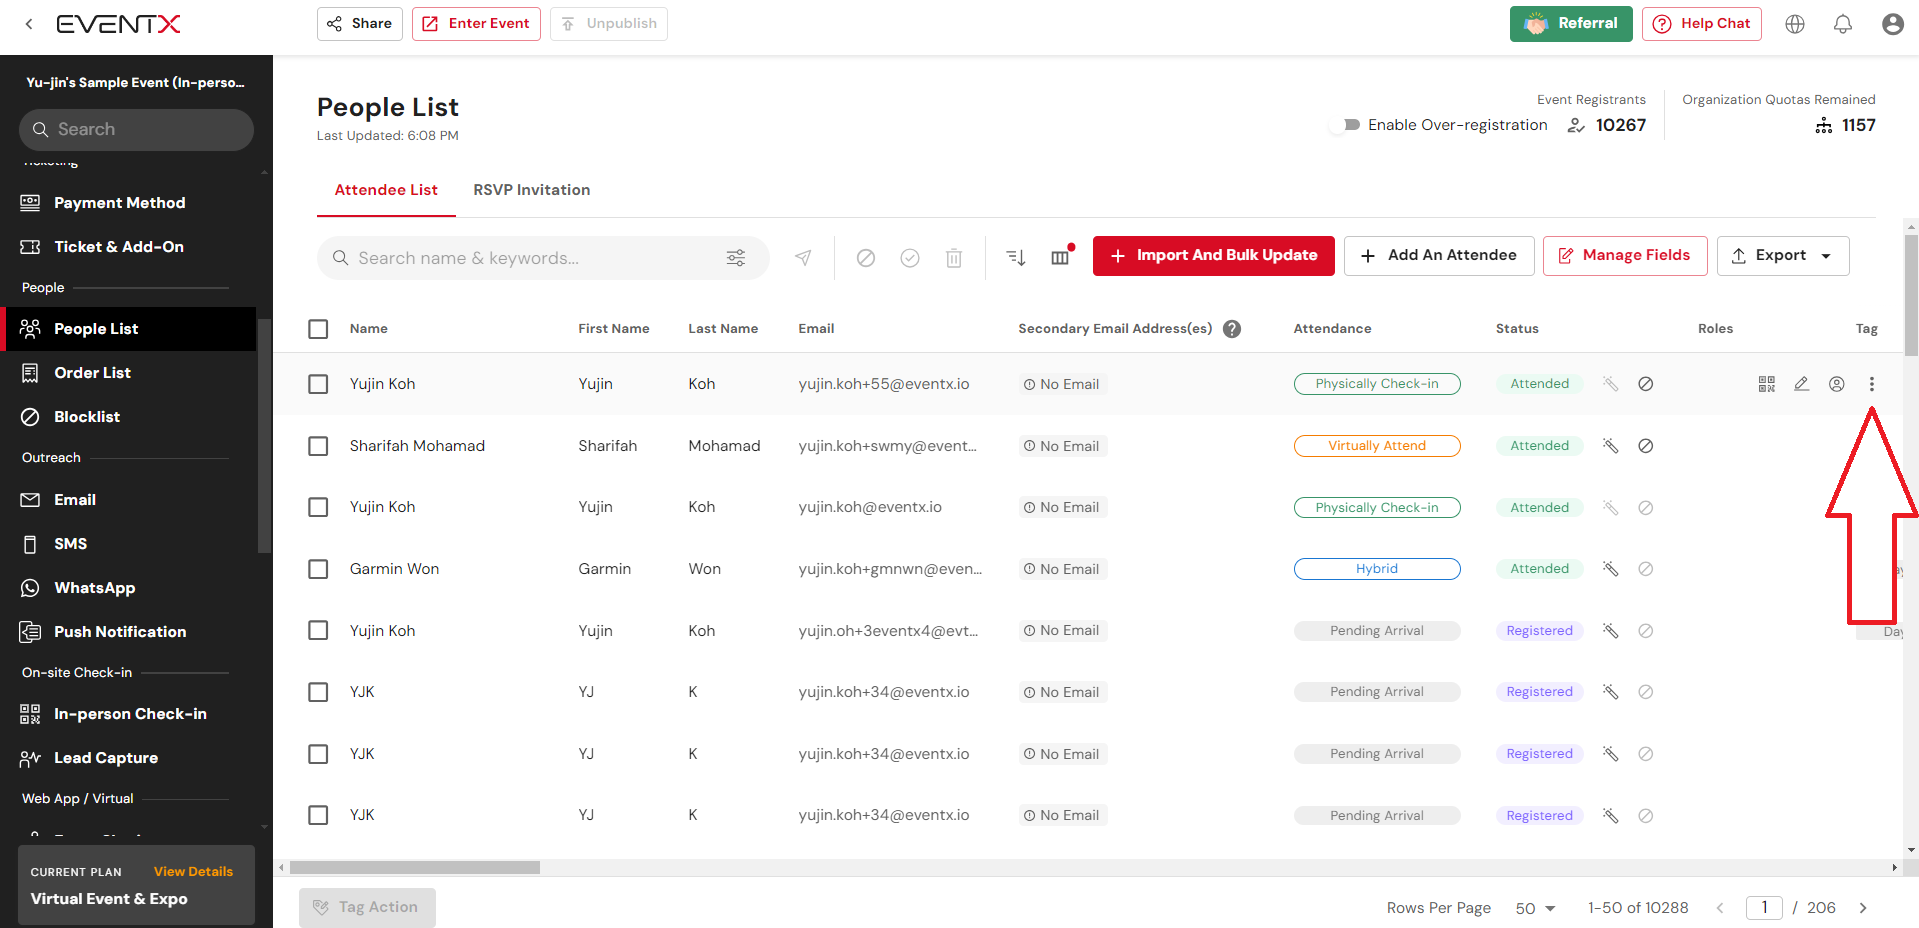
Task: Click unregister icon in Sharifah Mohamad row
Action: click(1611, 446)
